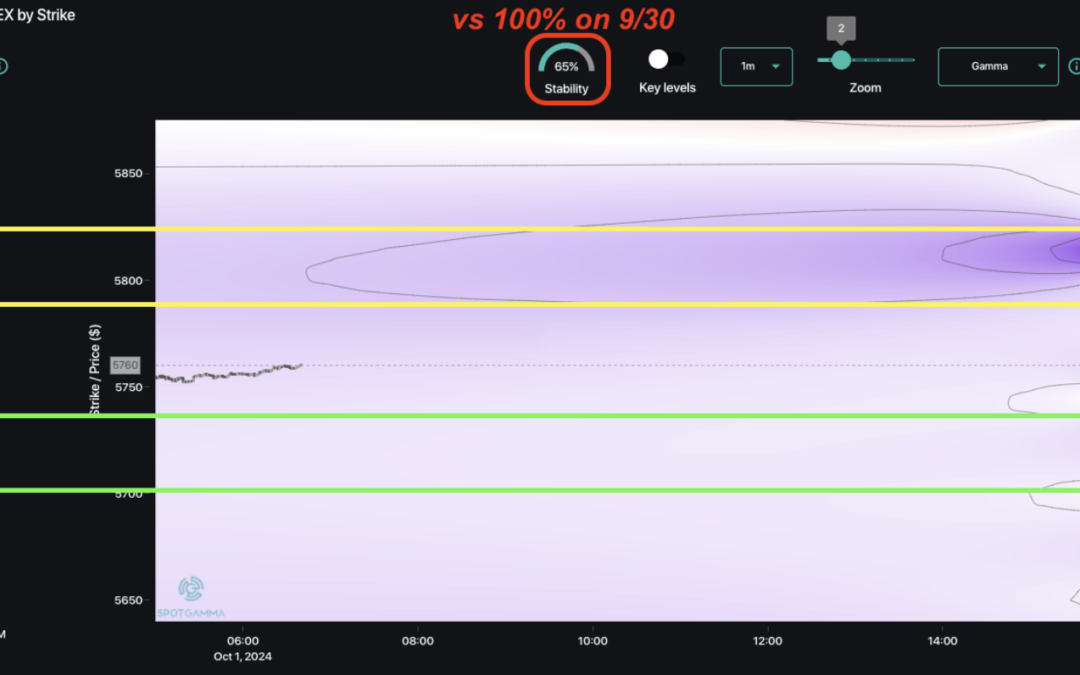Click the 06:00 time axis label
The width and height of the screenshot is (1080, 675).
242,641
